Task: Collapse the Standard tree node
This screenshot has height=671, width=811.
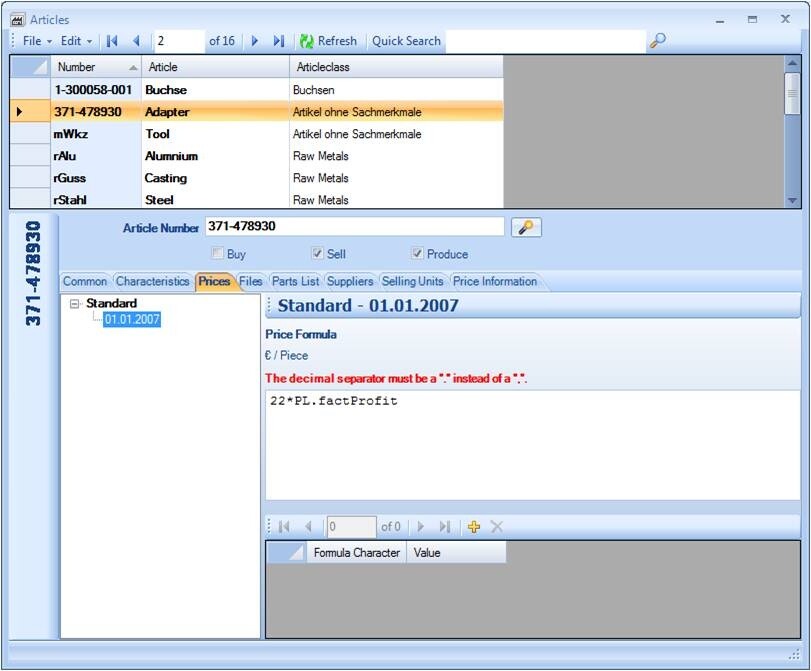Action: [x=74, y=304]
